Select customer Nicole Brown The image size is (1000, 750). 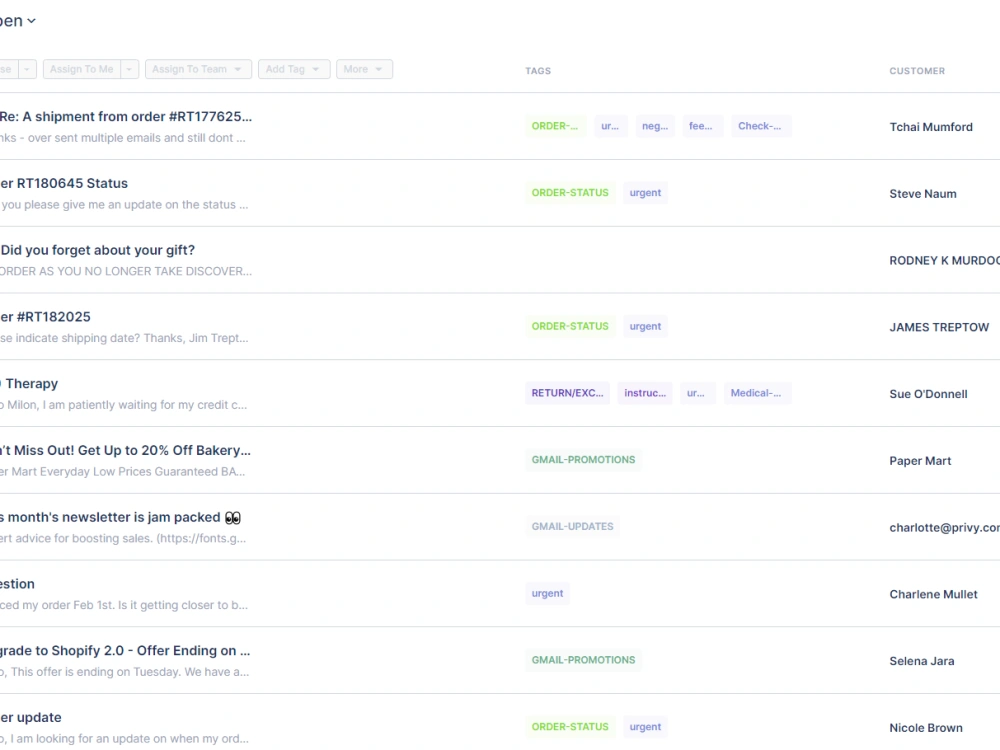(925, 728)
